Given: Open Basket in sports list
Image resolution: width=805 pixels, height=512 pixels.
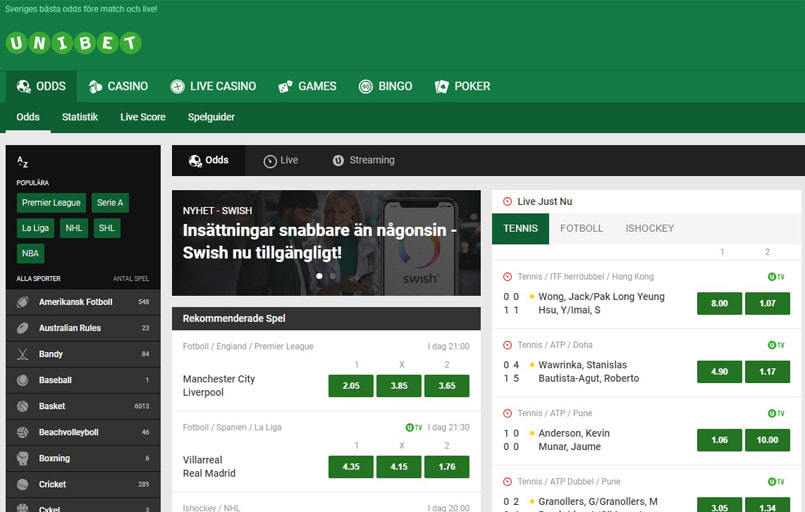Looking at the screenshot, I should point(83,406).
